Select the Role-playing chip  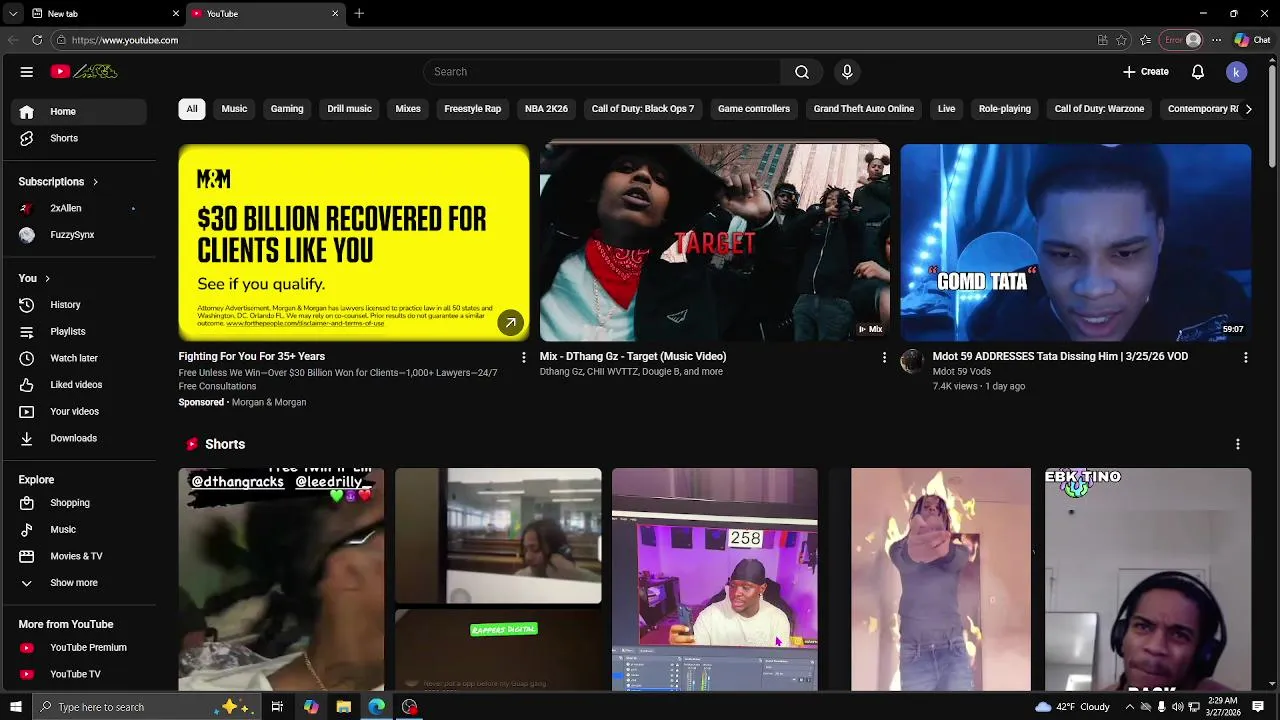pyautogui.click(x=1005, y=109)
